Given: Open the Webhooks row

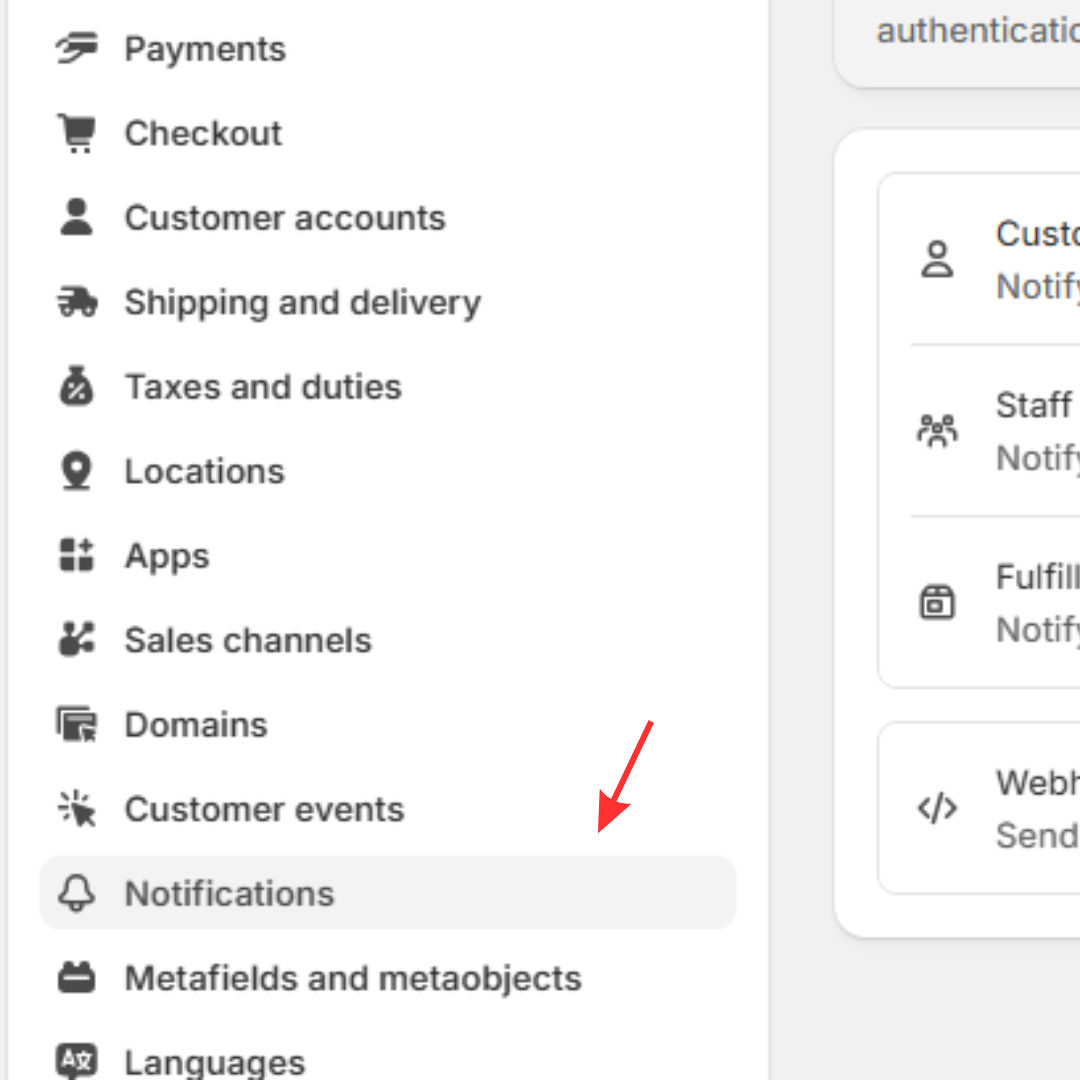Looking at the screenshot, I should pyautogui.click(x=979, y=809).
